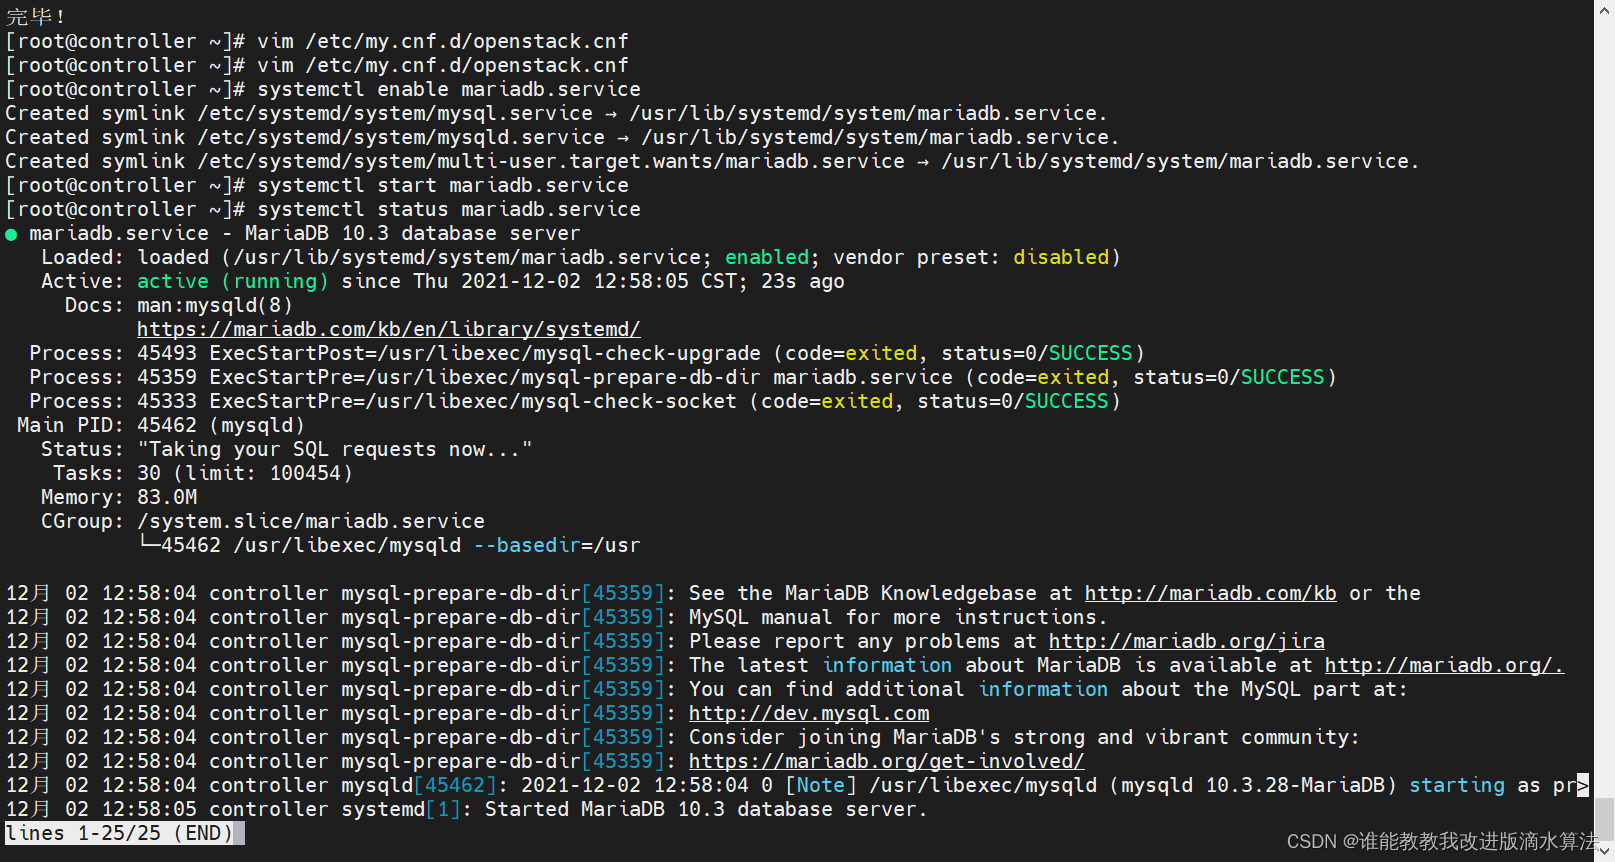Click first 'vim /etc/my.cnf.d/openstack.cnf' command
The width and height of the screenshot is (1615, 862).
(443, 41)
